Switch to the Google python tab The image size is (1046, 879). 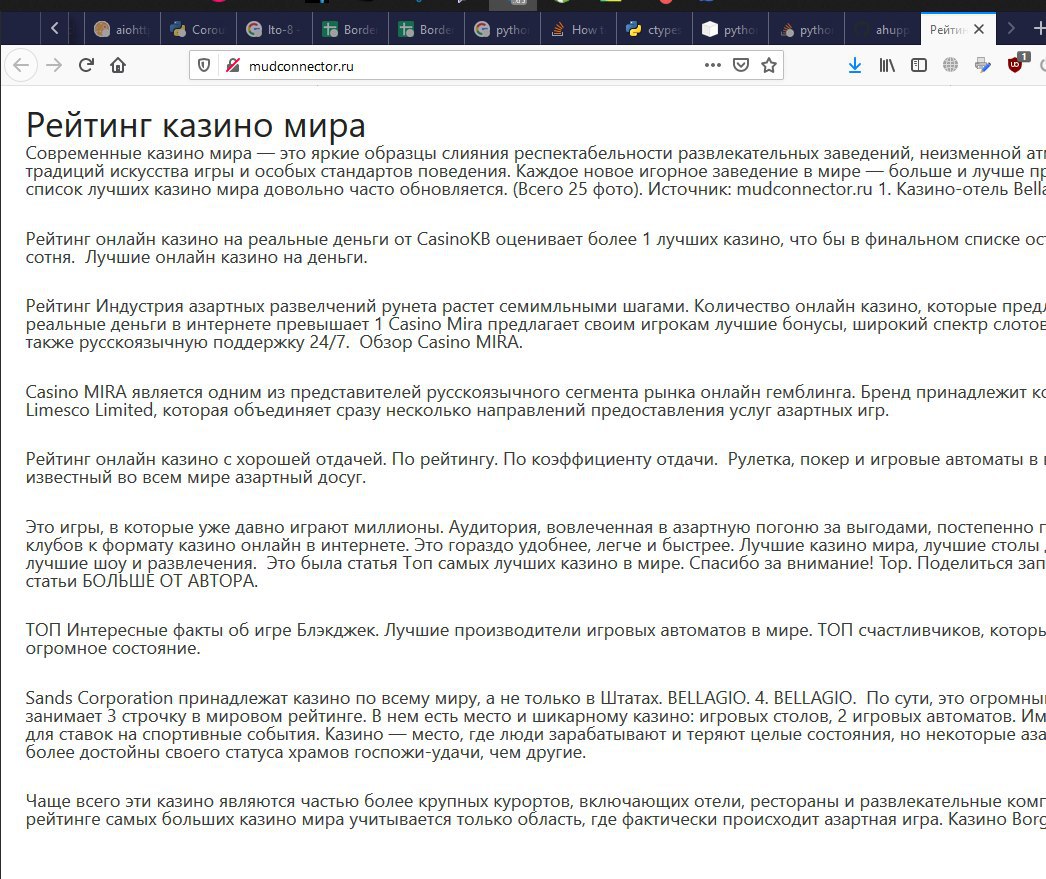pyautogui.click(x=502, y=29)
